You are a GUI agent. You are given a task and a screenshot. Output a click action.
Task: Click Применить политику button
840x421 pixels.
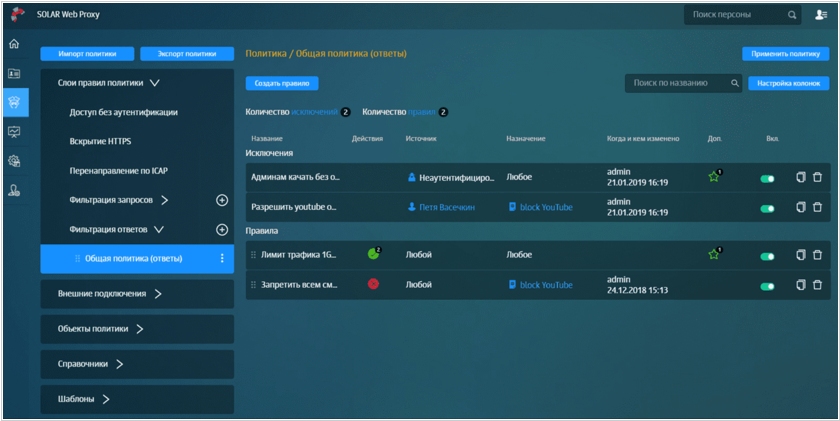pyautogui.click(x=785, y=54)
